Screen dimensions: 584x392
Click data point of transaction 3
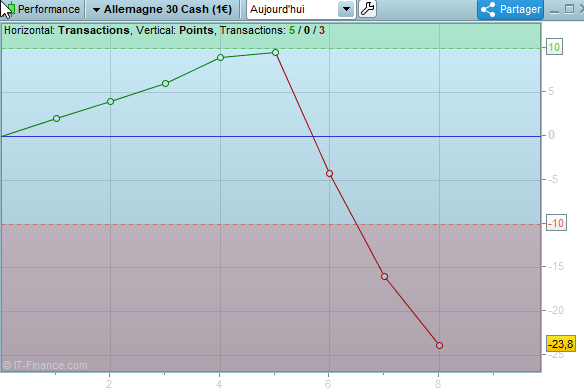click(165, 83)
